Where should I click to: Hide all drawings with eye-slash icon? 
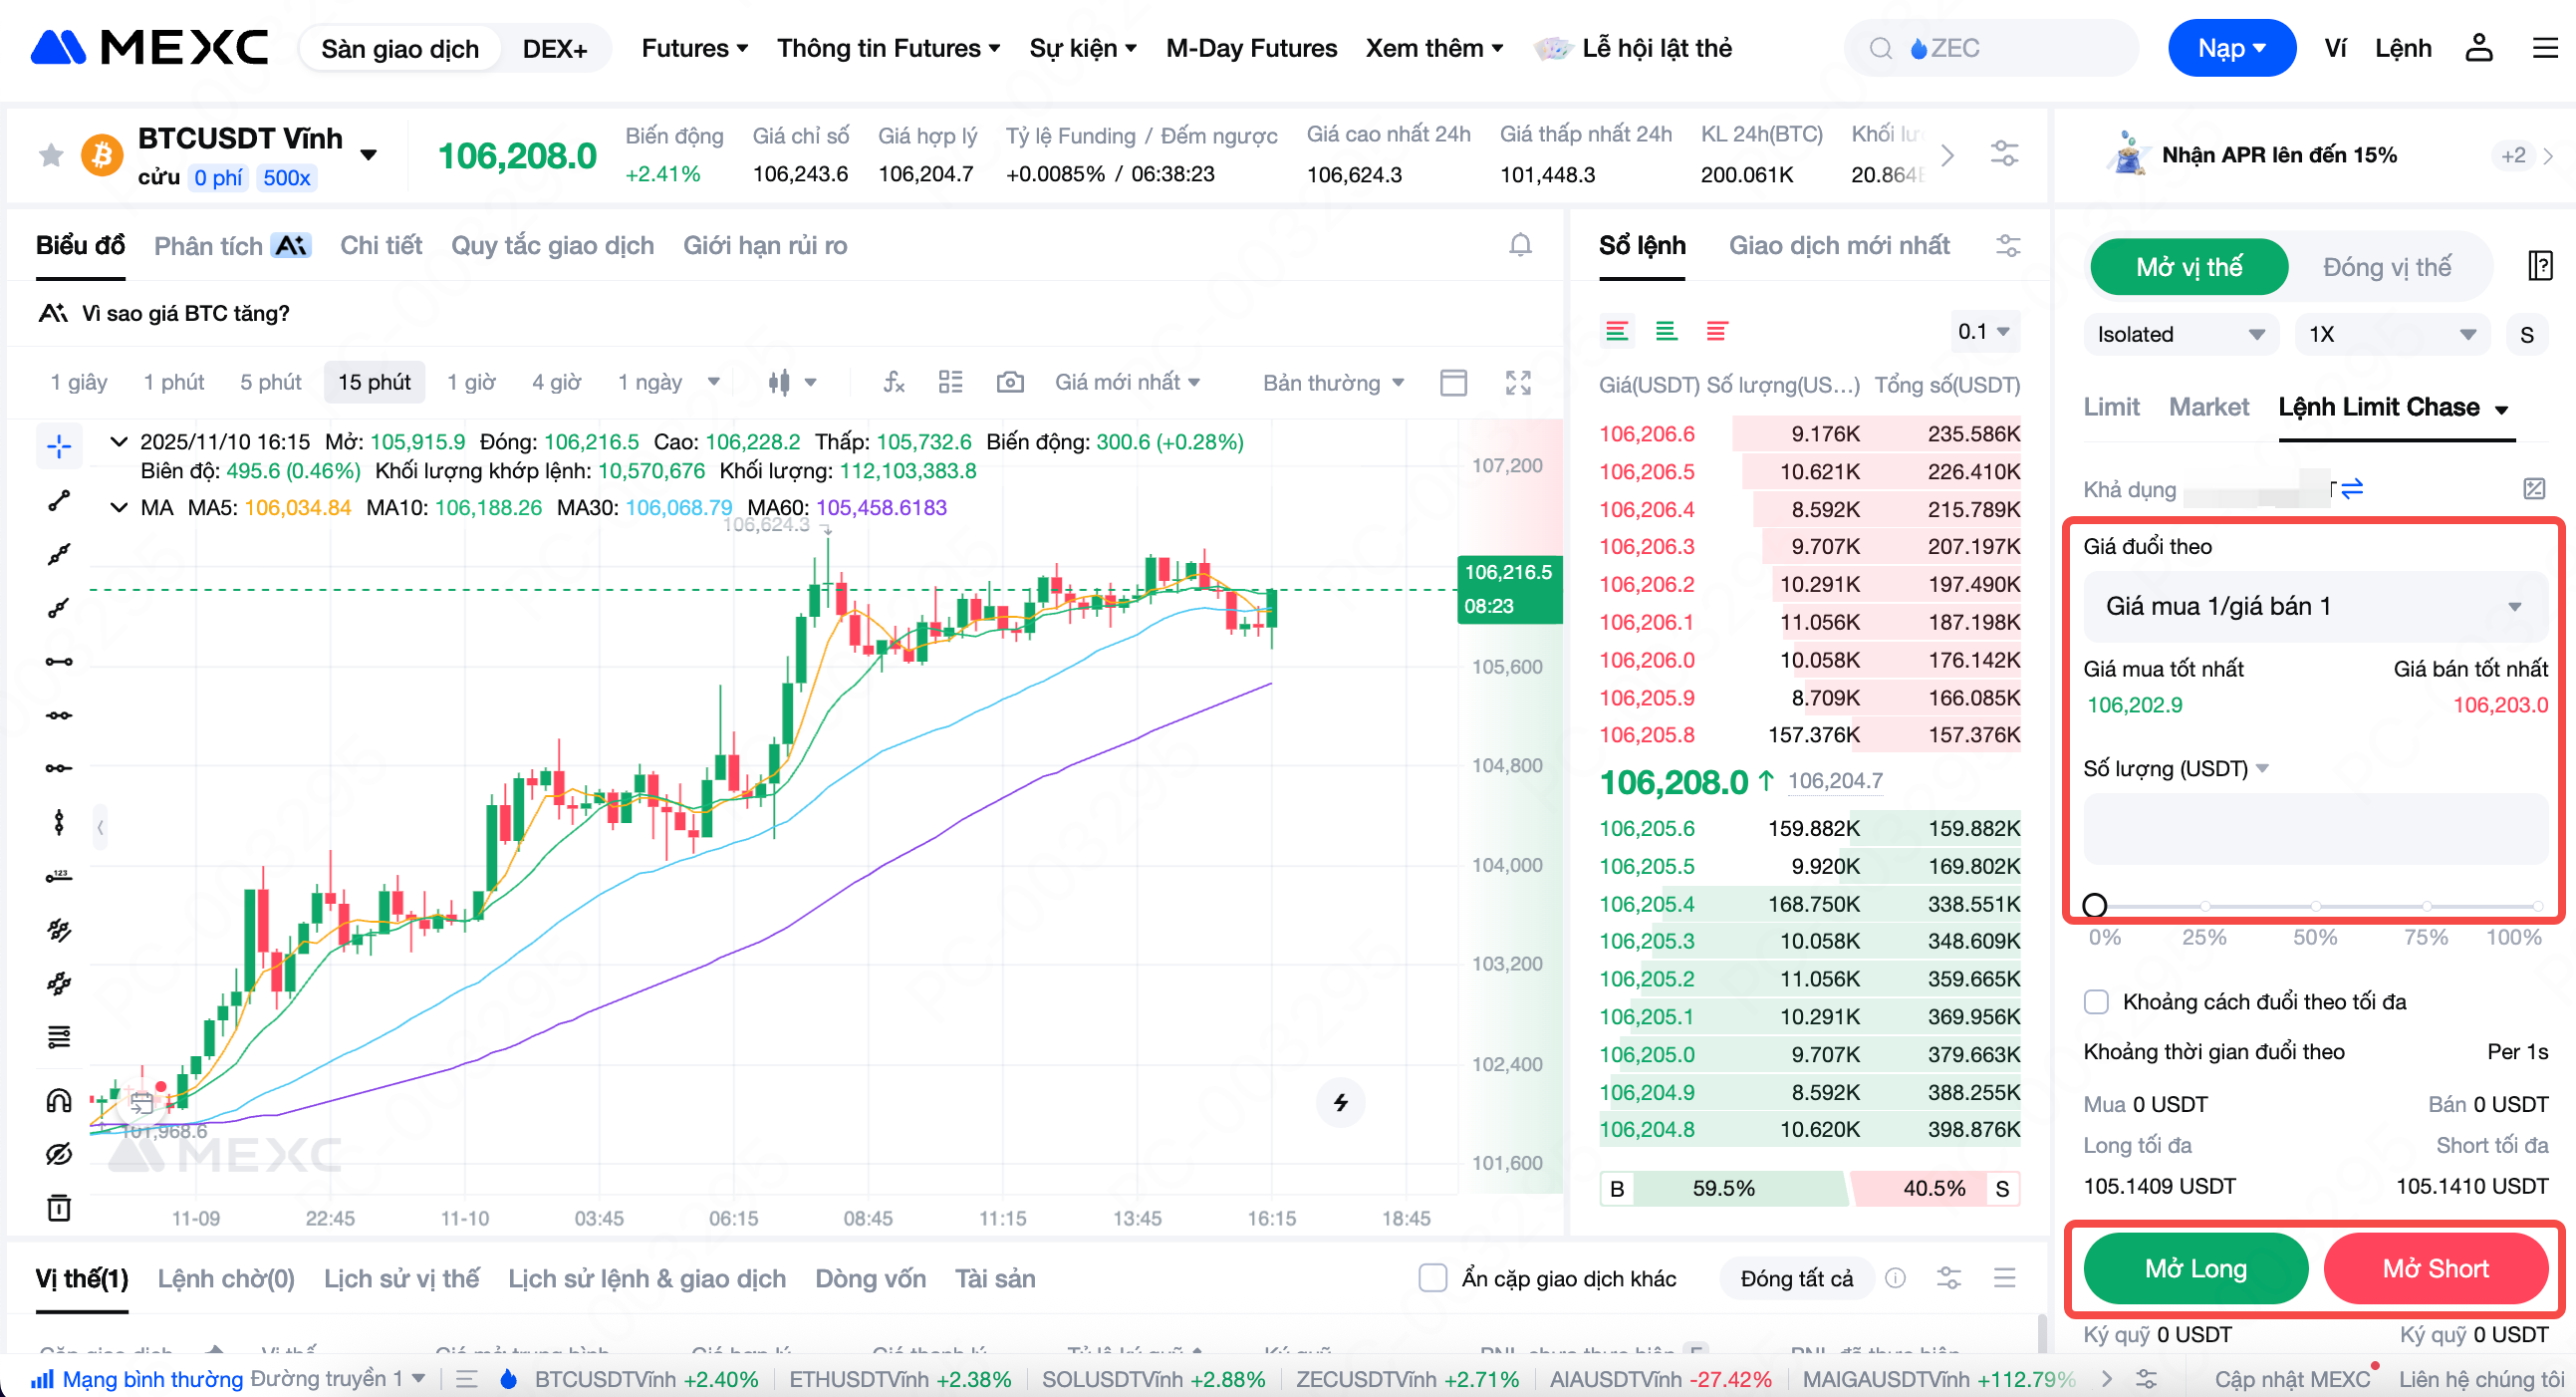59,1154
